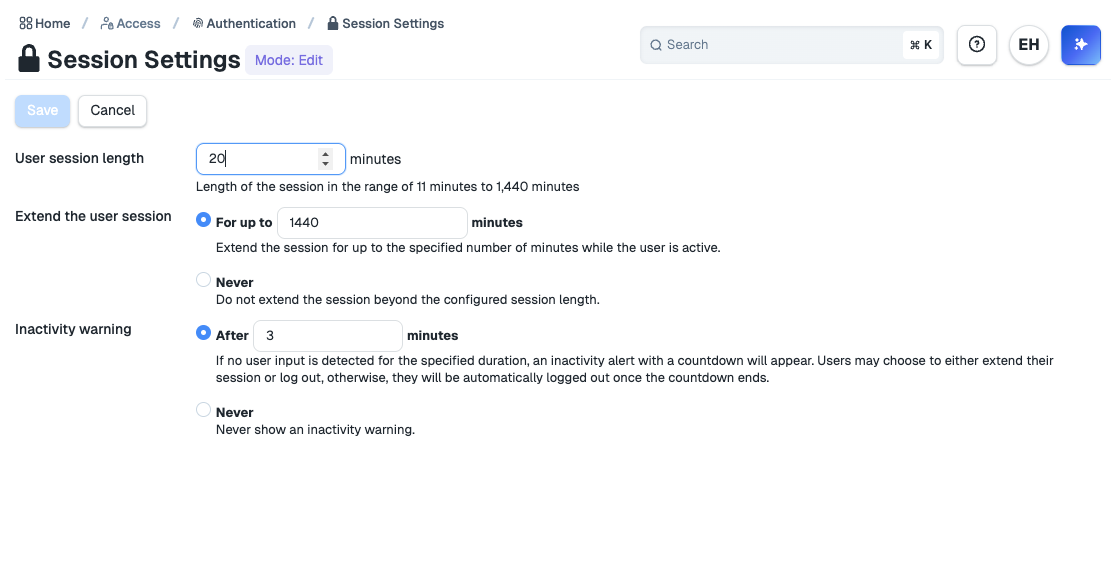Open the EH account avatar menu
This screenshot has height=584, width=1114.
[x=1029, y=45]
